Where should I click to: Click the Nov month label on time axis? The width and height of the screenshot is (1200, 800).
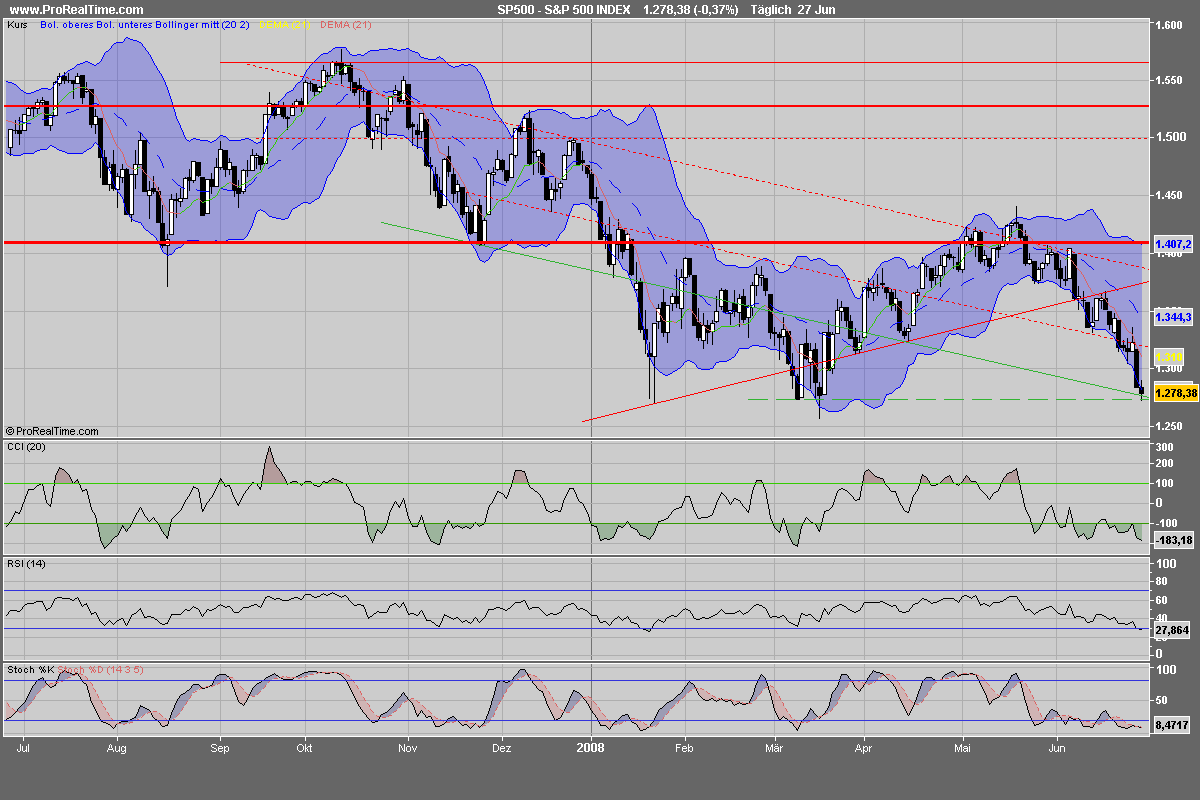(408, 746)
